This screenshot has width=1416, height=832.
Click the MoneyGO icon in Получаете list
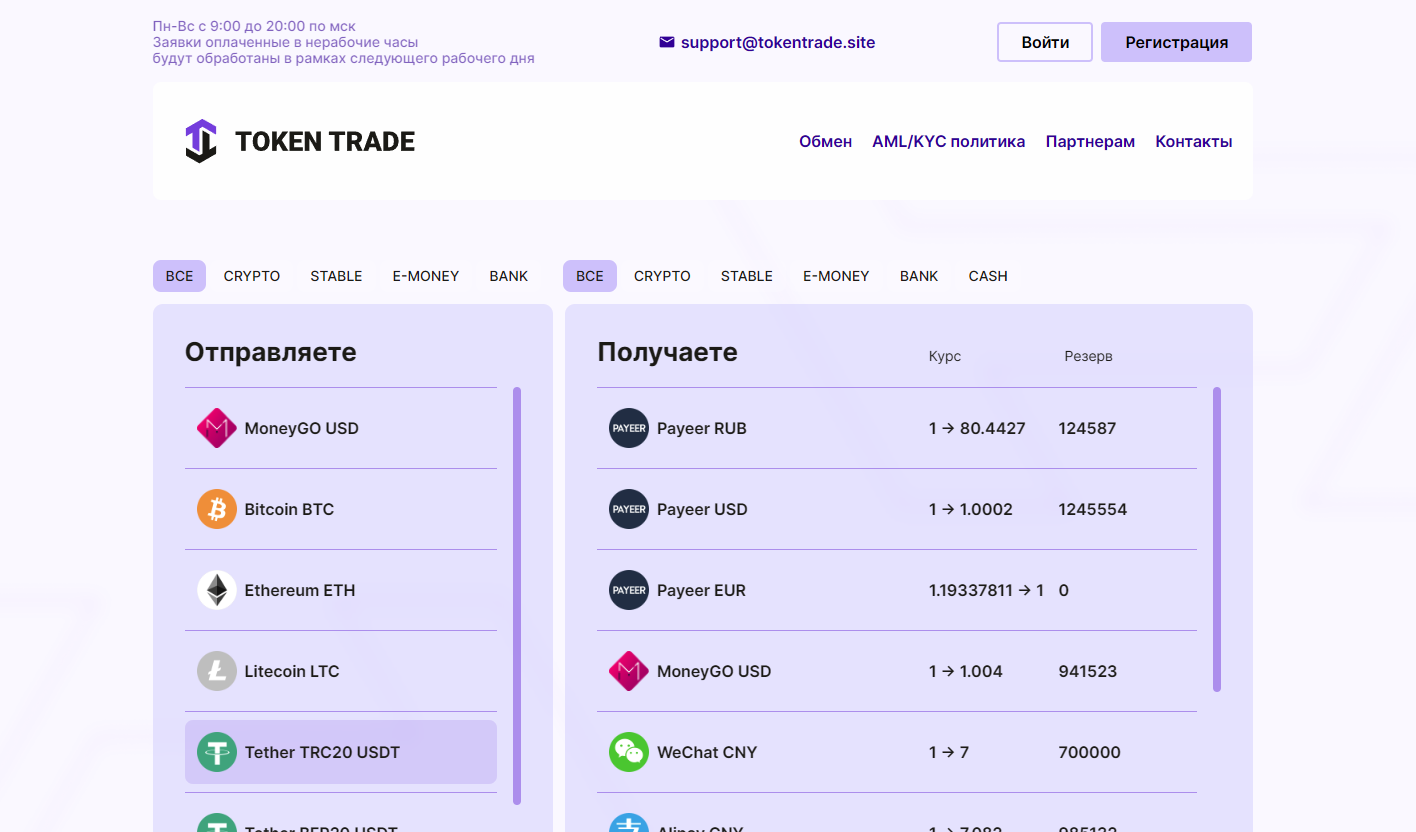(x=629, y=671)
